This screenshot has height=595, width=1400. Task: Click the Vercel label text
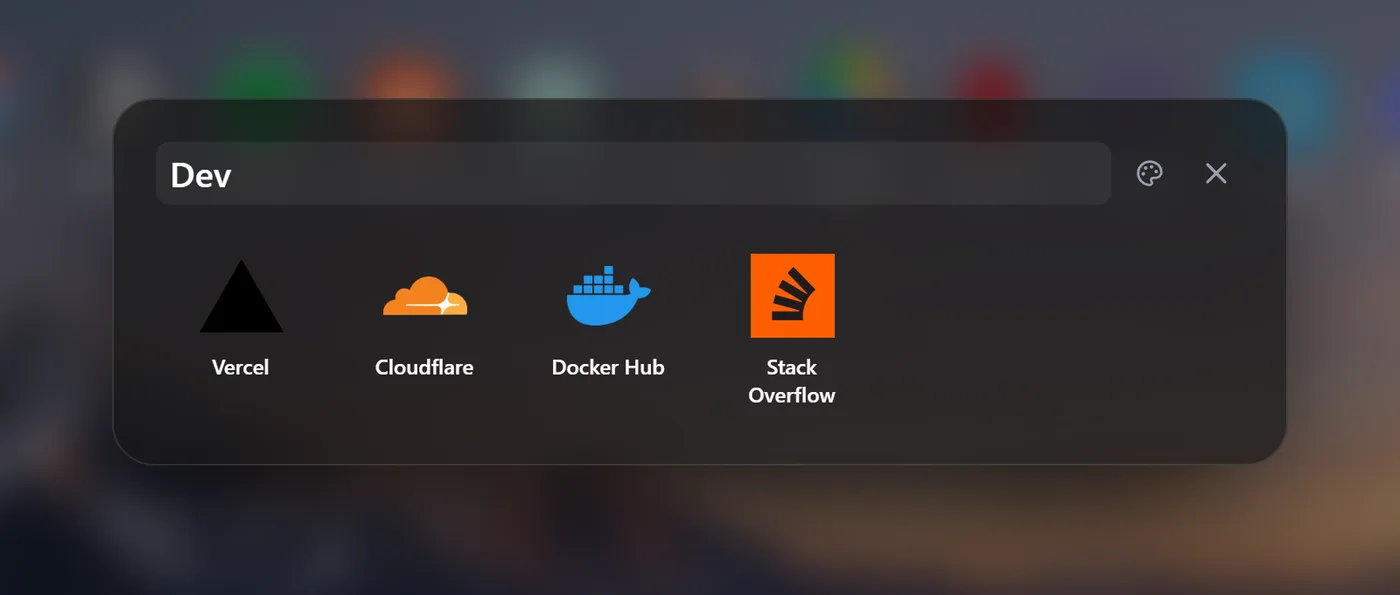tap(241, 367)
